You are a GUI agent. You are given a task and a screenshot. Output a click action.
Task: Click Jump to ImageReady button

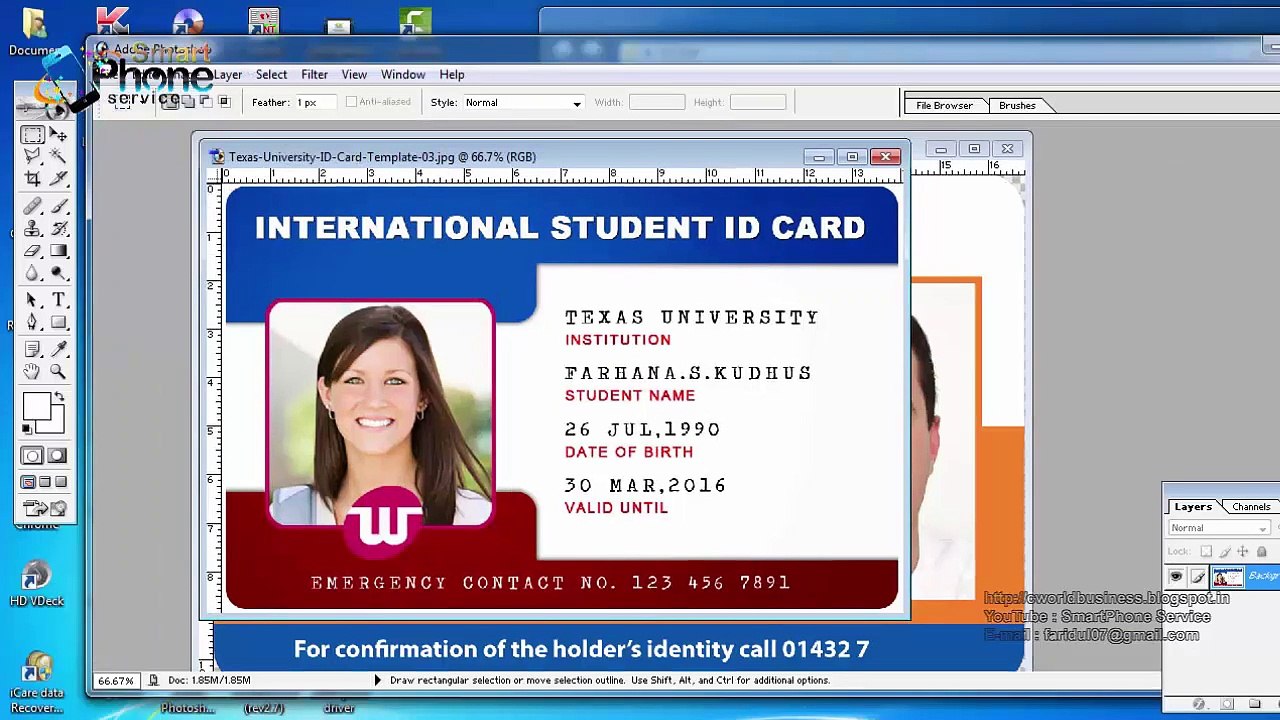[45, 510]
